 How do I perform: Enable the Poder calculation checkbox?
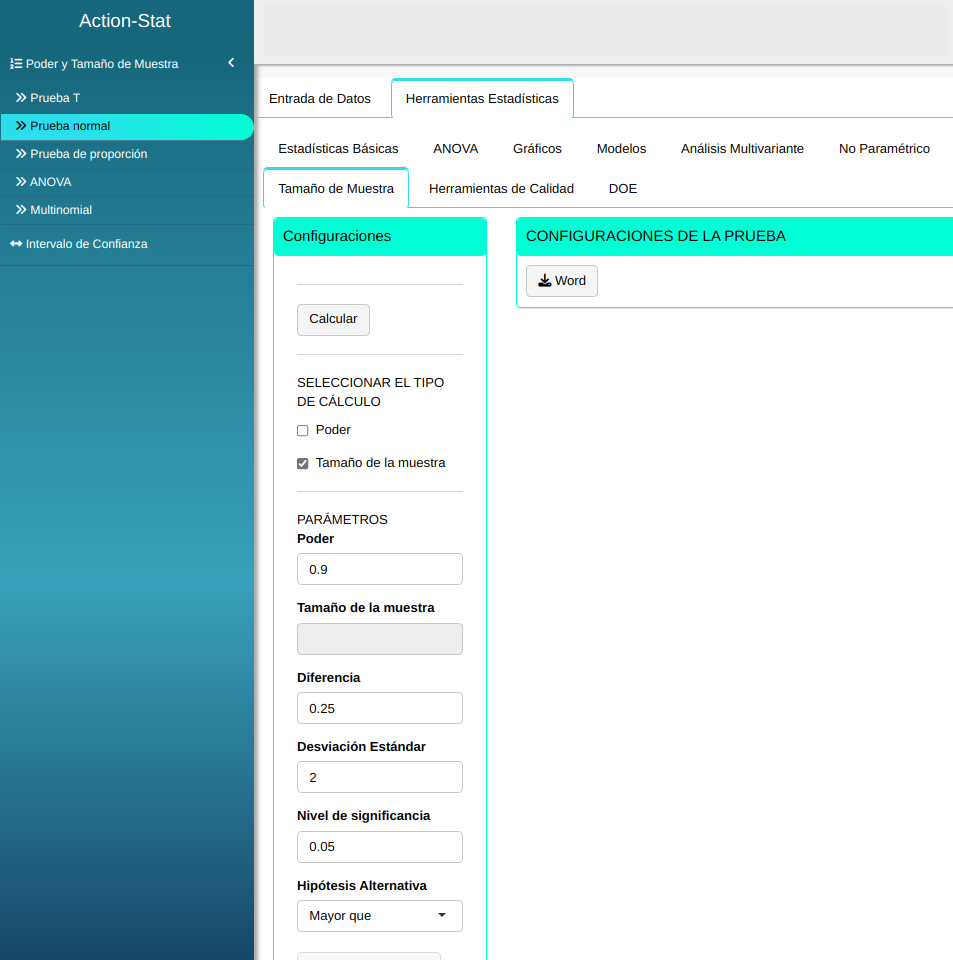coord(303,431)
